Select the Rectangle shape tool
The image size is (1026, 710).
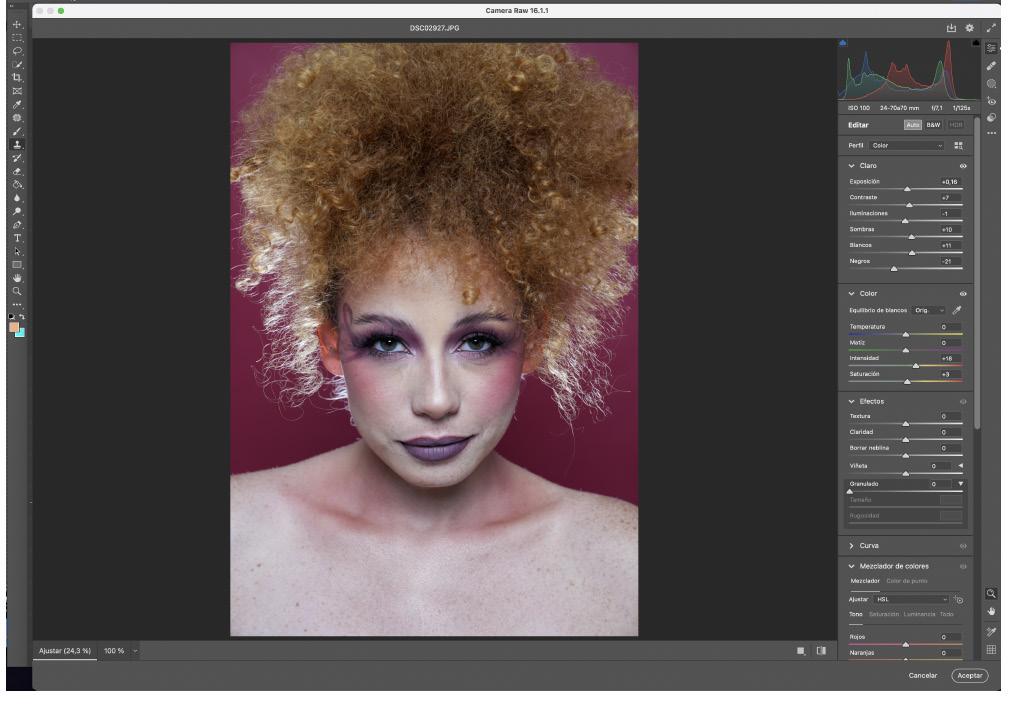[x=17, y=265]
